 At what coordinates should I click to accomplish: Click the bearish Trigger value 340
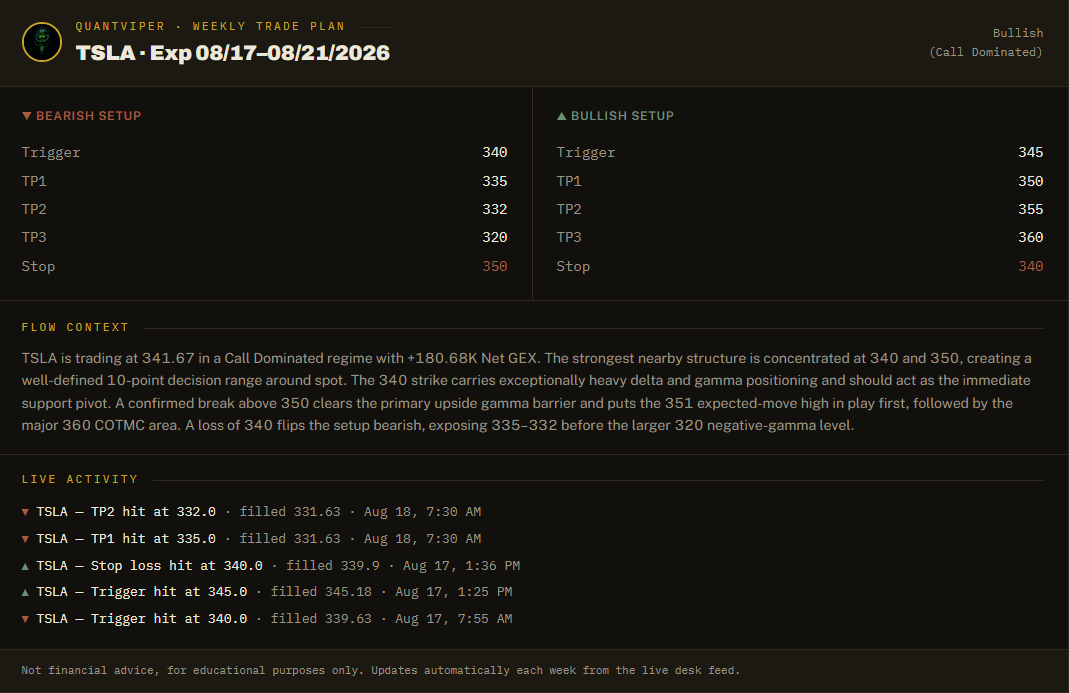494,152
